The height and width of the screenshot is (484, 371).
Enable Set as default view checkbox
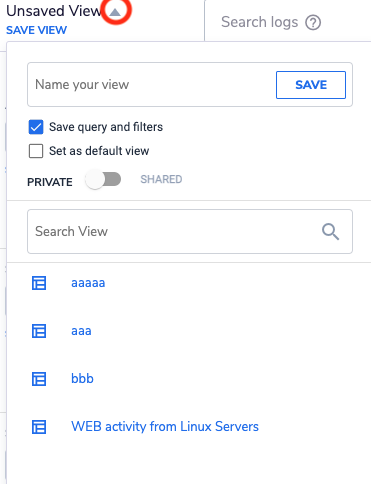36,151
